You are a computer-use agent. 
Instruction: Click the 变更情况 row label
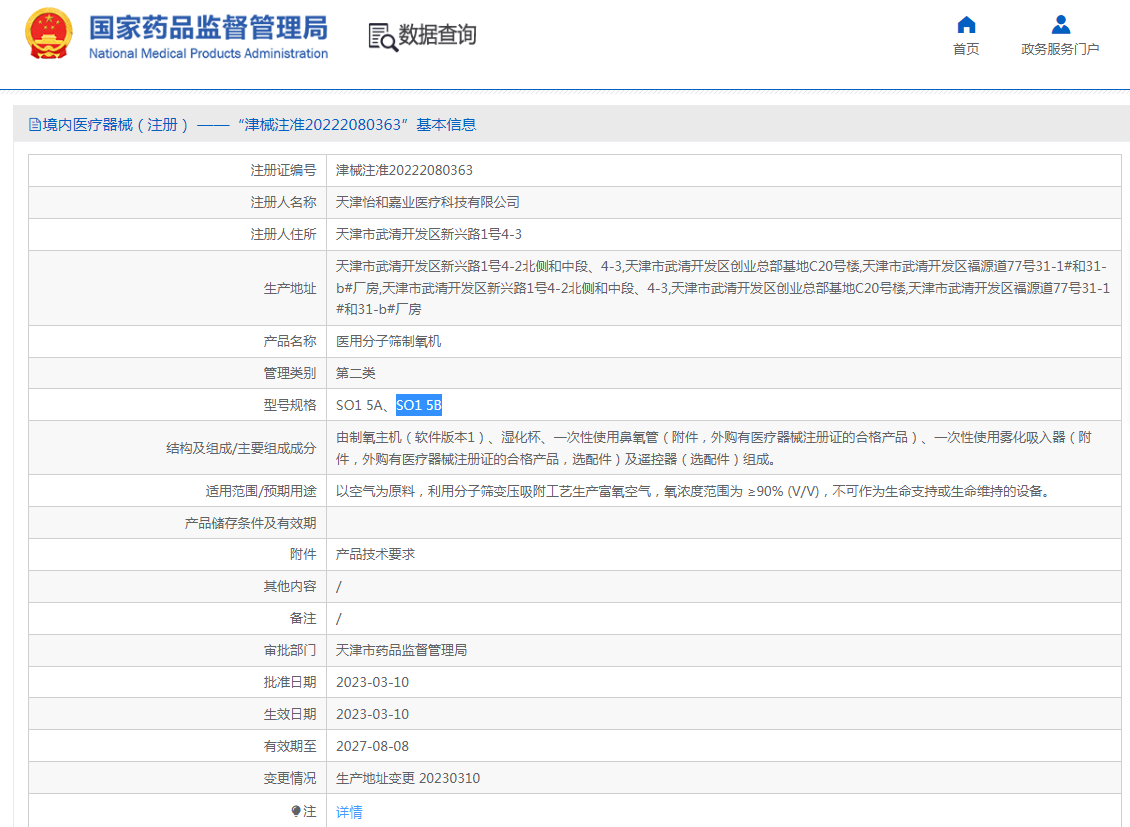(x=290, y=779)
